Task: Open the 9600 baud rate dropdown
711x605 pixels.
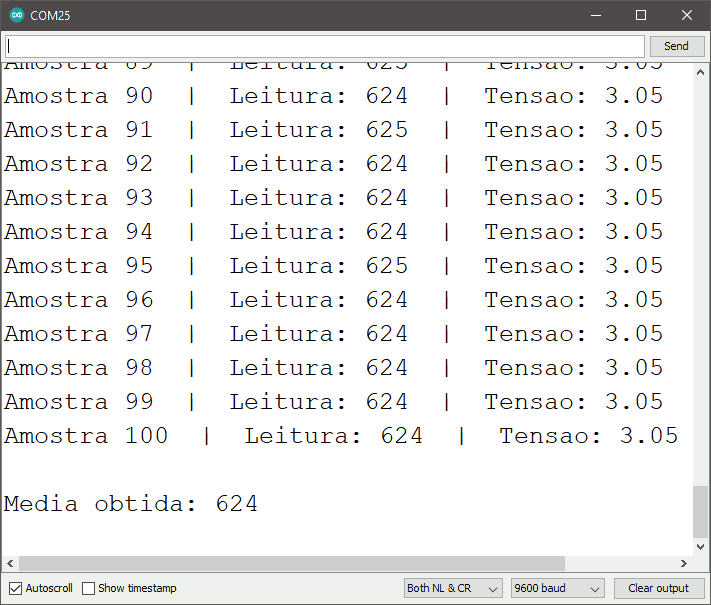Action: tap(558, 588)
